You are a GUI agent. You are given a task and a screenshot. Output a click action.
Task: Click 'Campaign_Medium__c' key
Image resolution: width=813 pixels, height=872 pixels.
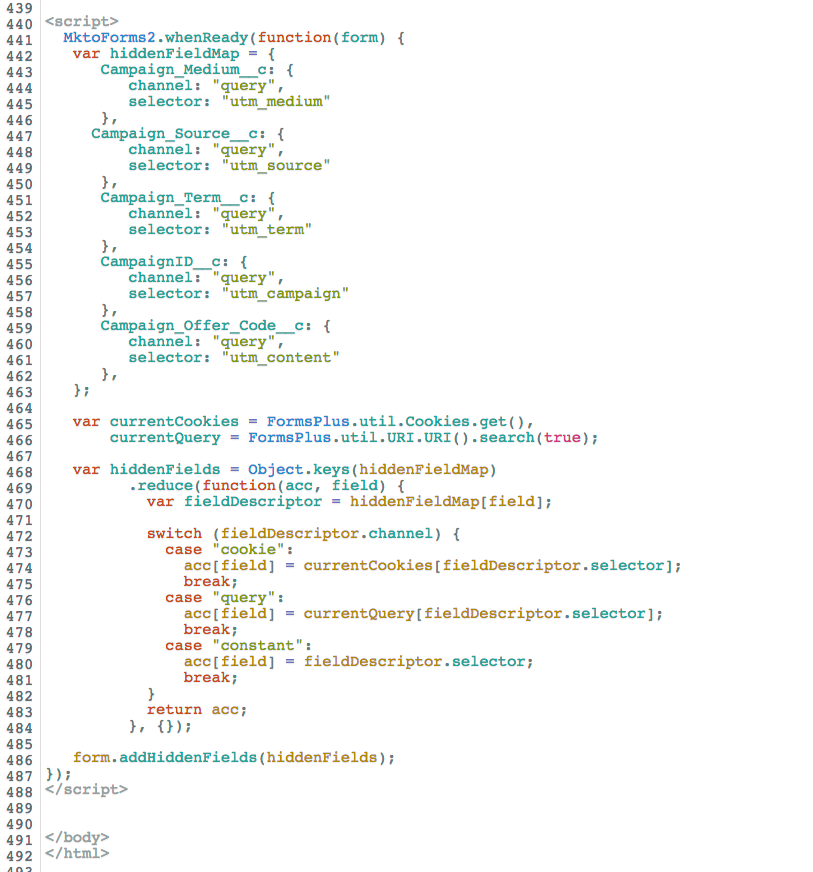tap(184, 70)
